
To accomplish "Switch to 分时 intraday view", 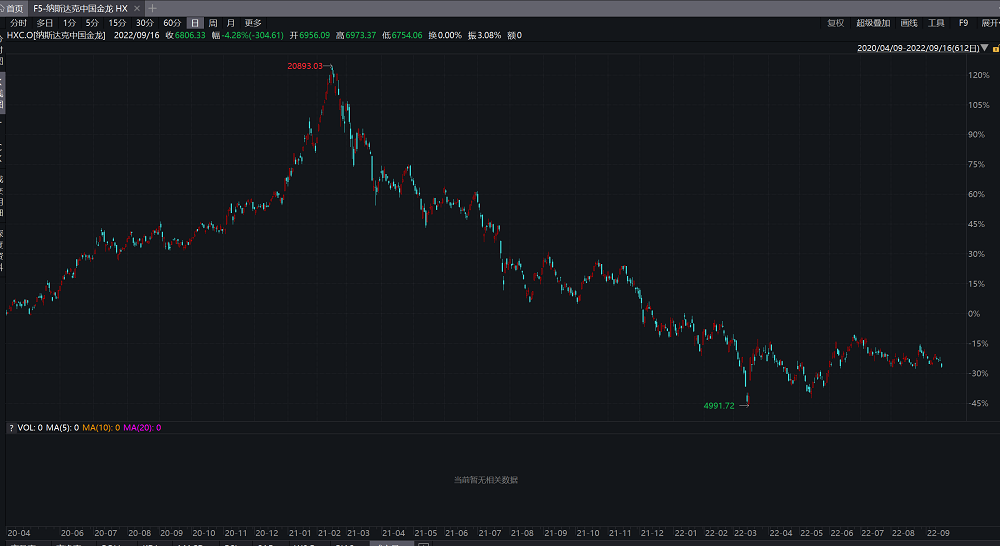I will click(x=18, y=23).
